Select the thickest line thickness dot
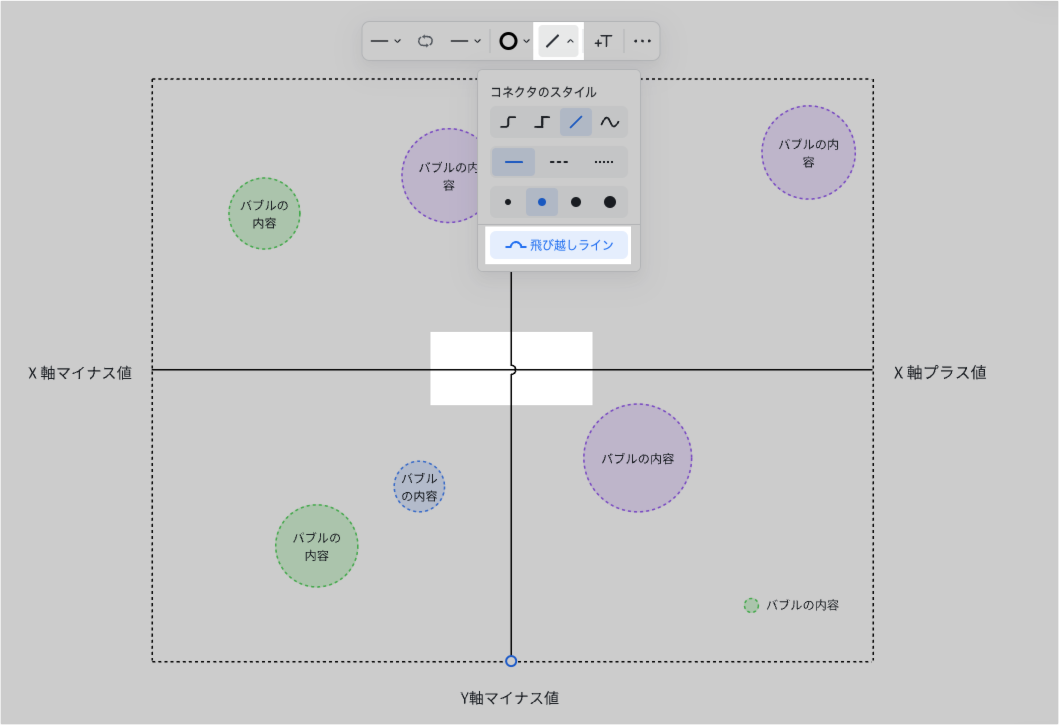 point(610,202)
